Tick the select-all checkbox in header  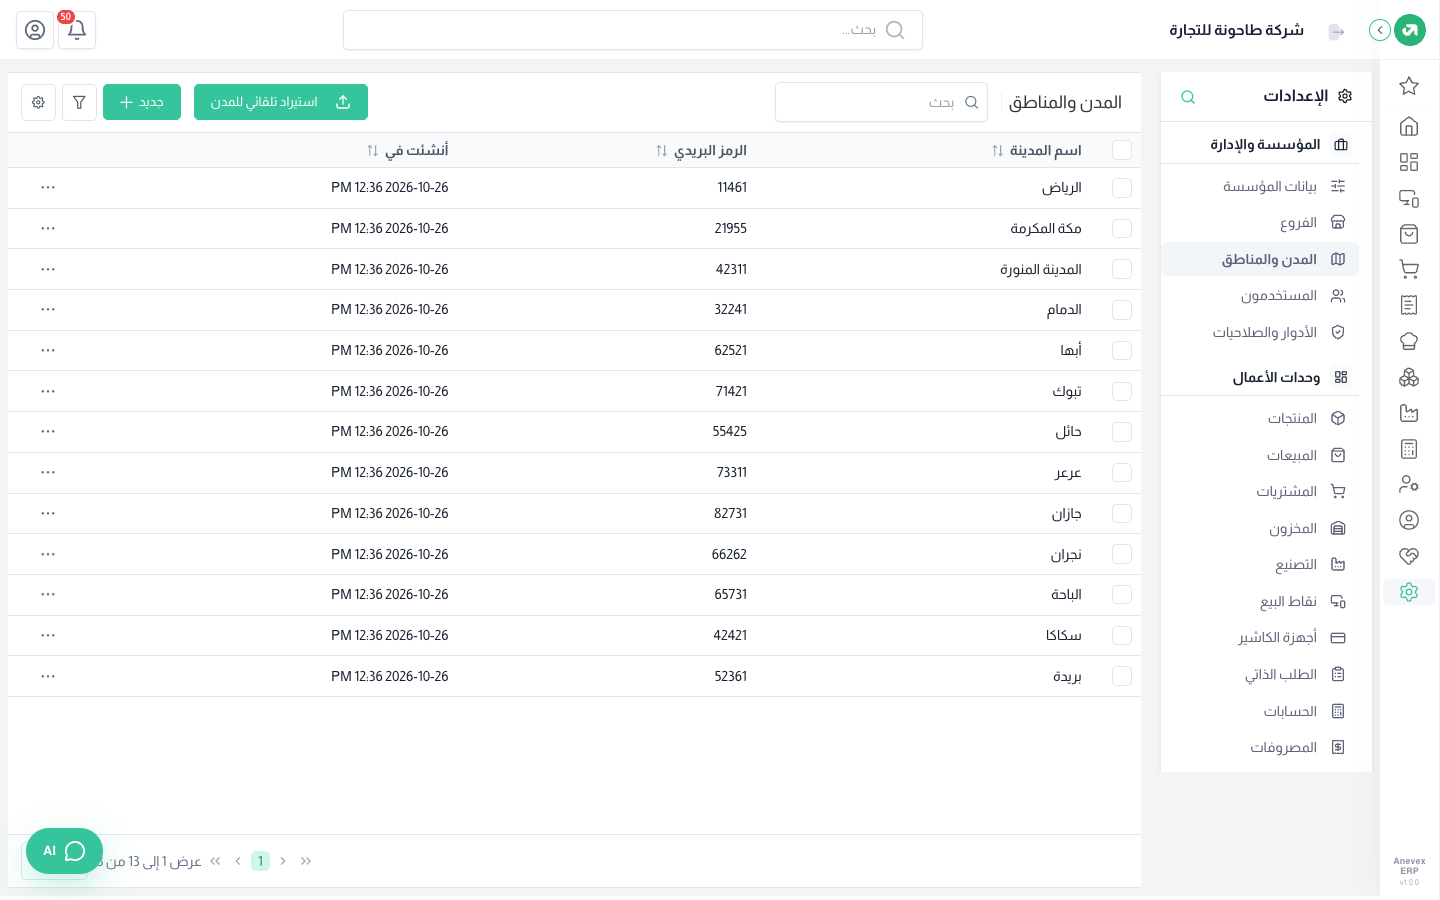pos(1122,150)
